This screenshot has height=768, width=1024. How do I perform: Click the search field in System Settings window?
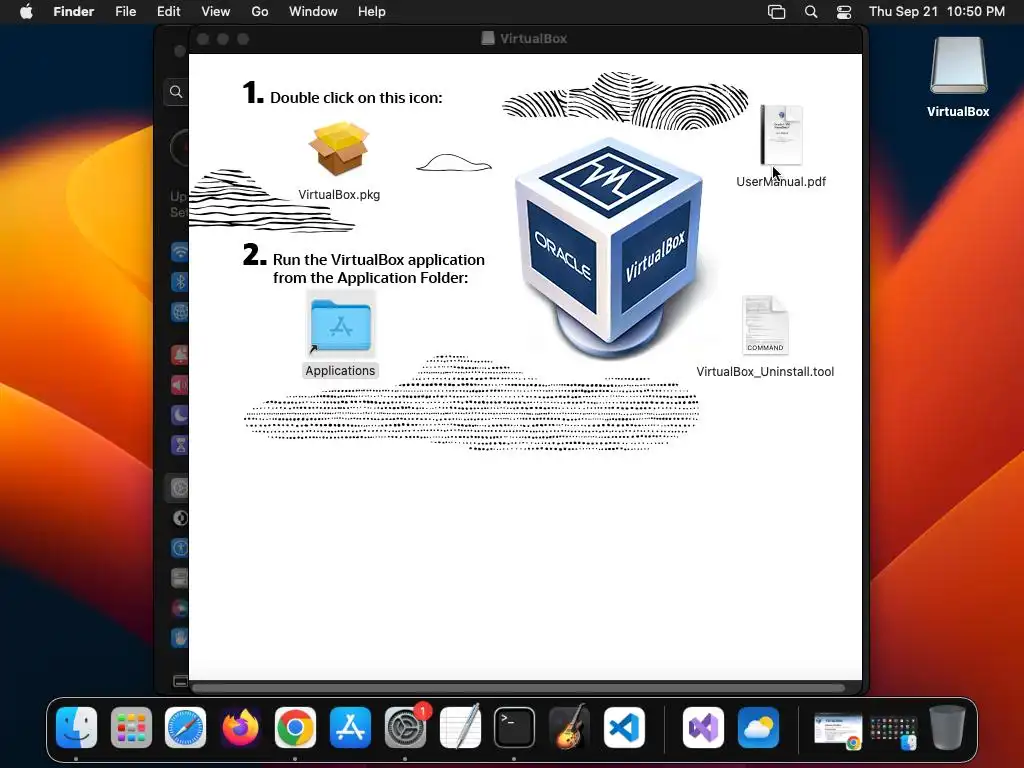click(176, 91)
